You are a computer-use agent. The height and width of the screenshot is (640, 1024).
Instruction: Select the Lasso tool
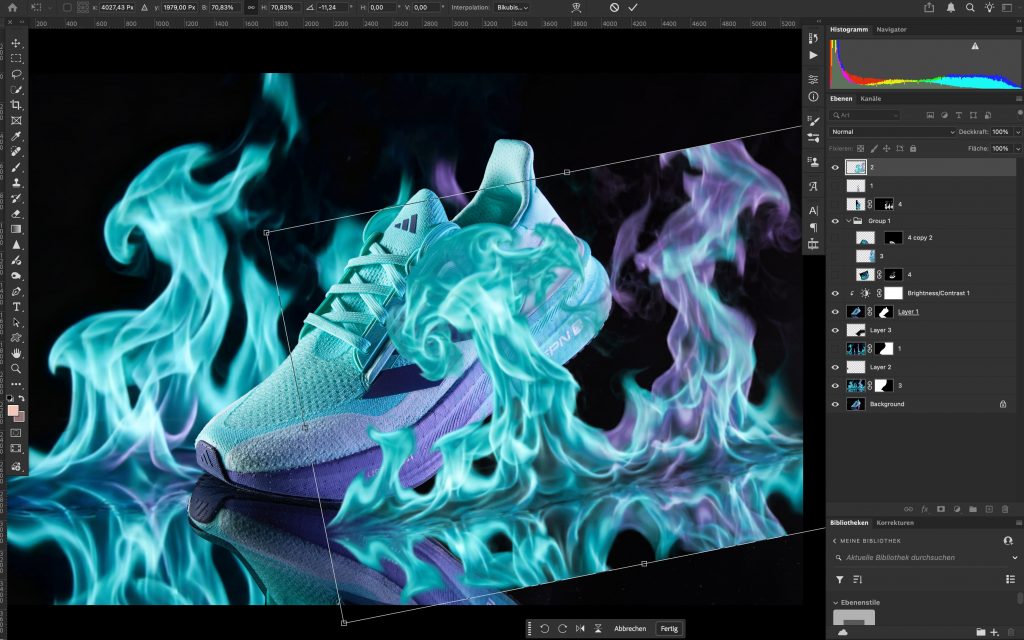tap(17, 74)
